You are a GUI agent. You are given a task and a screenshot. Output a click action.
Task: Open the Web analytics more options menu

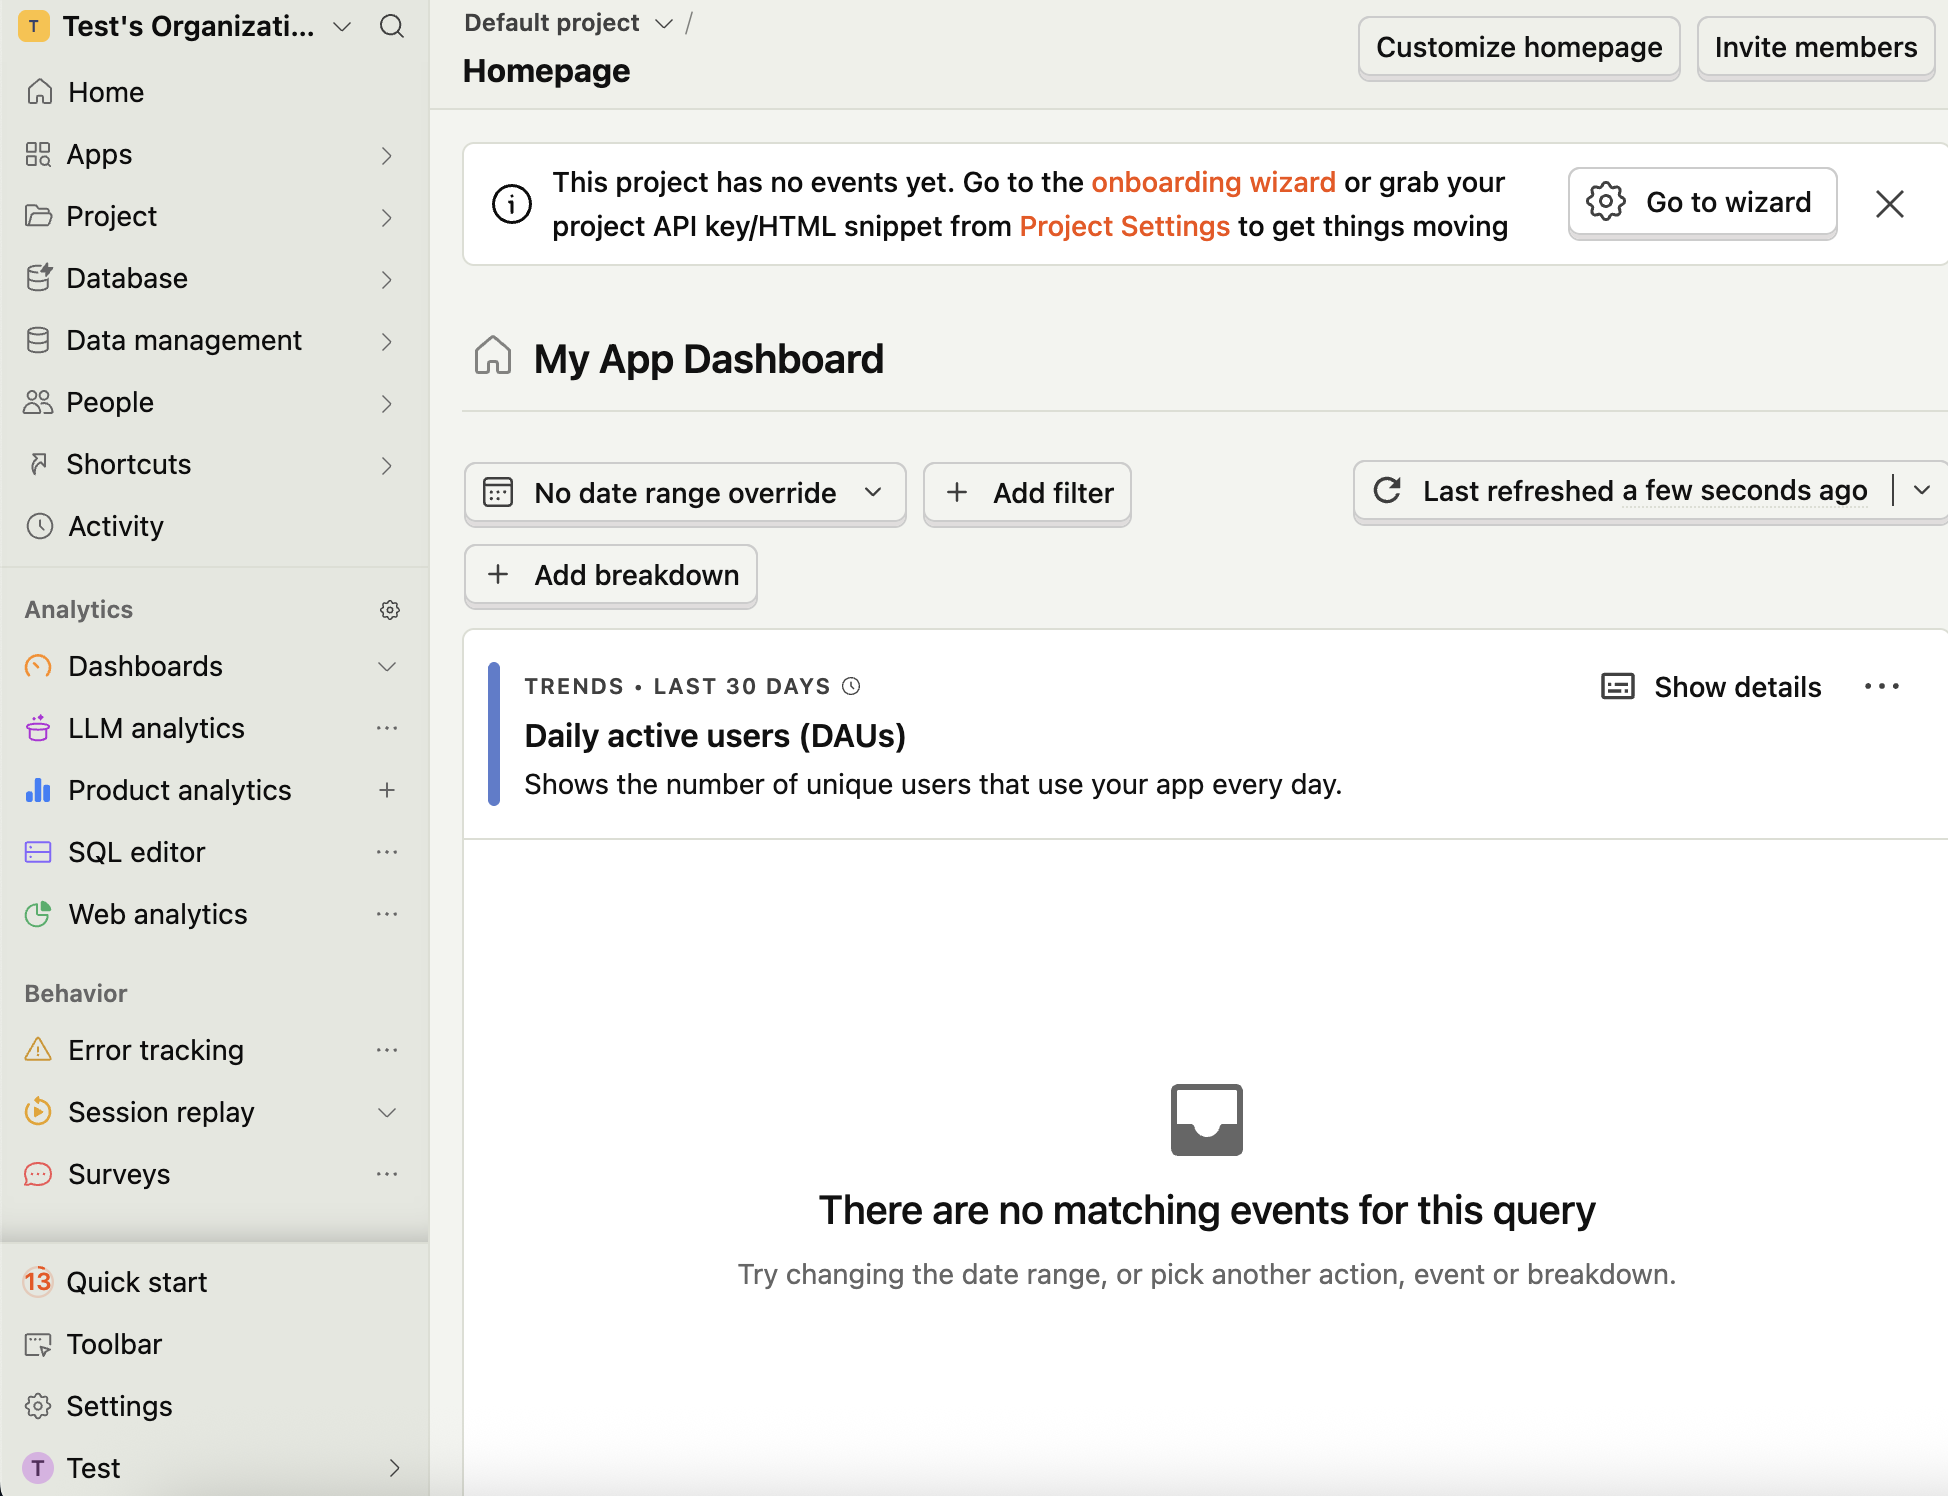pyautogui.click(x=387, y=913)
